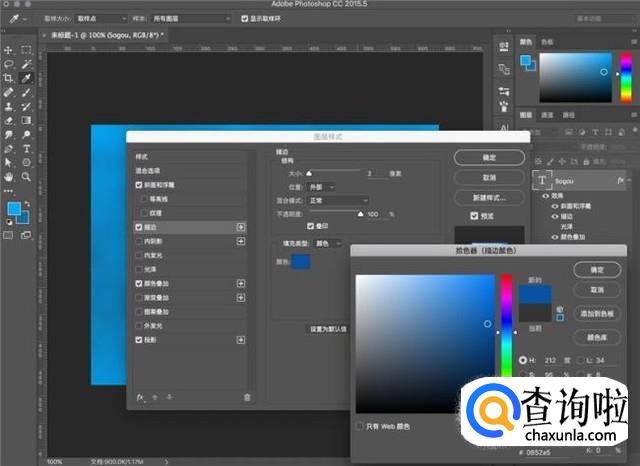
Task: Enable the 等高线 checkbox
Action: (144, 199)
